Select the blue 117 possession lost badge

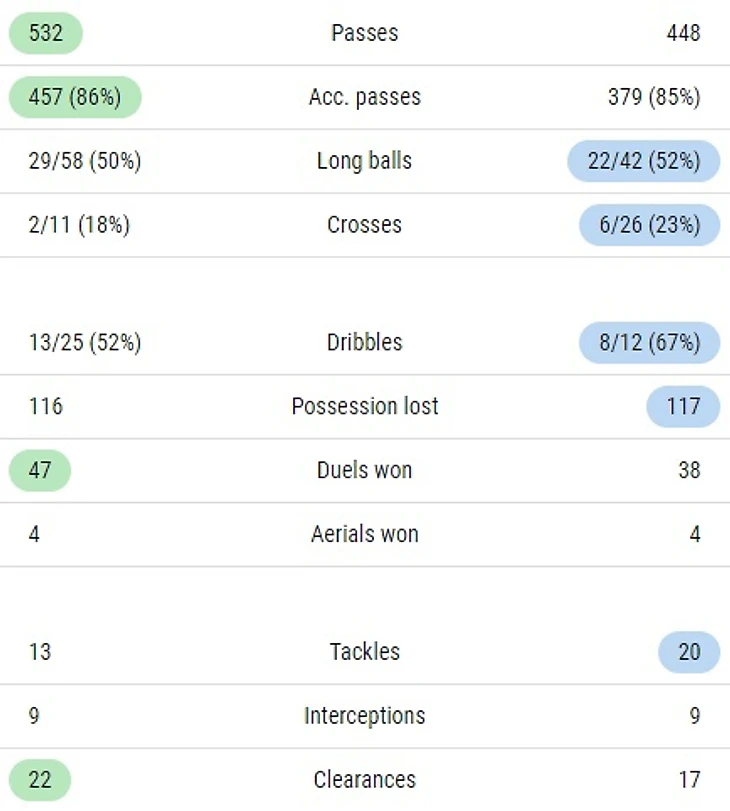[683, 406]
